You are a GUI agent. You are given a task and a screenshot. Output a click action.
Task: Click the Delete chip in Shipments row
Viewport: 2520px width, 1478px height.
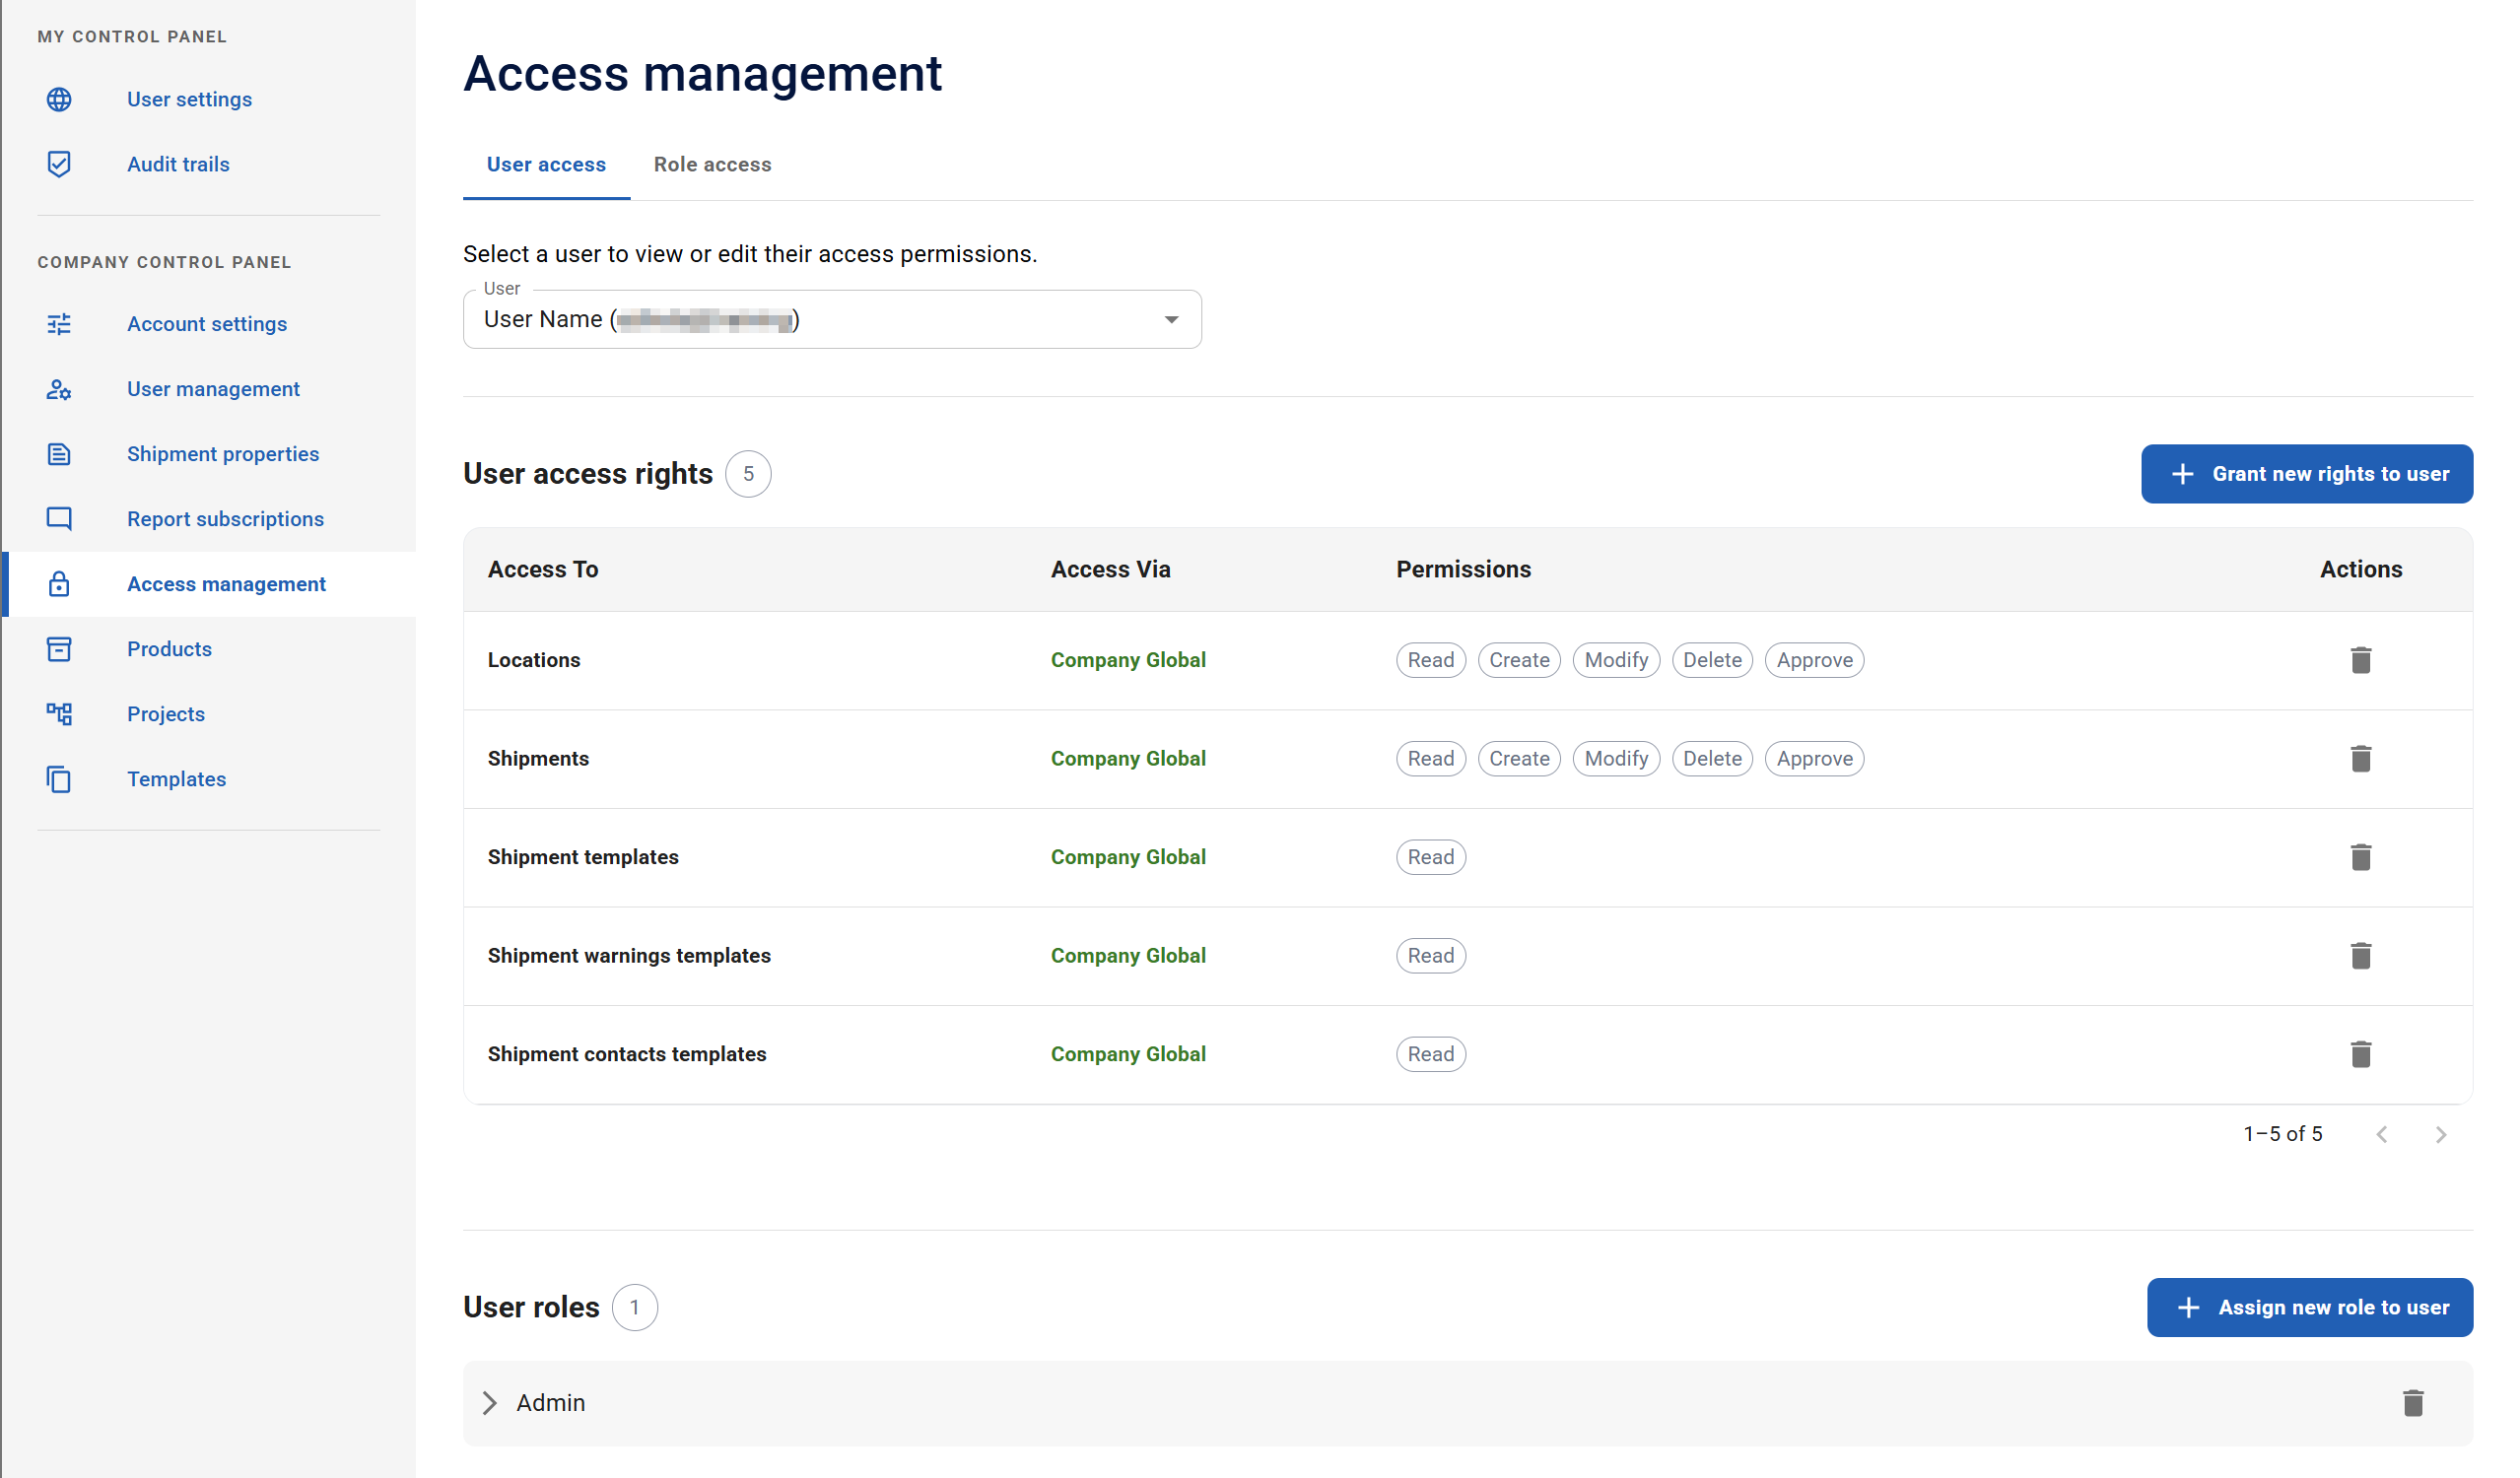click(x=1712, y=759)
